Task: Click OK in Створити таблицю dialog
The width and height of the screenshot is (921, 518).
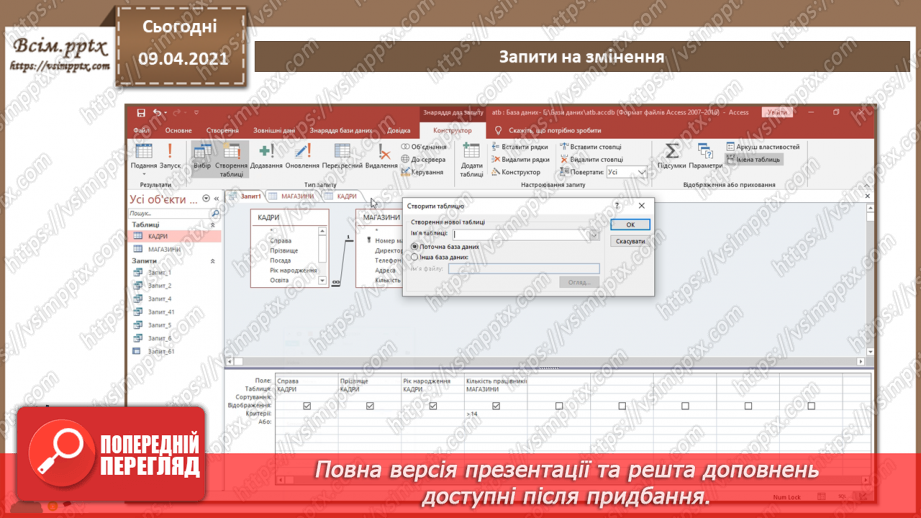Action: (630, 224)
